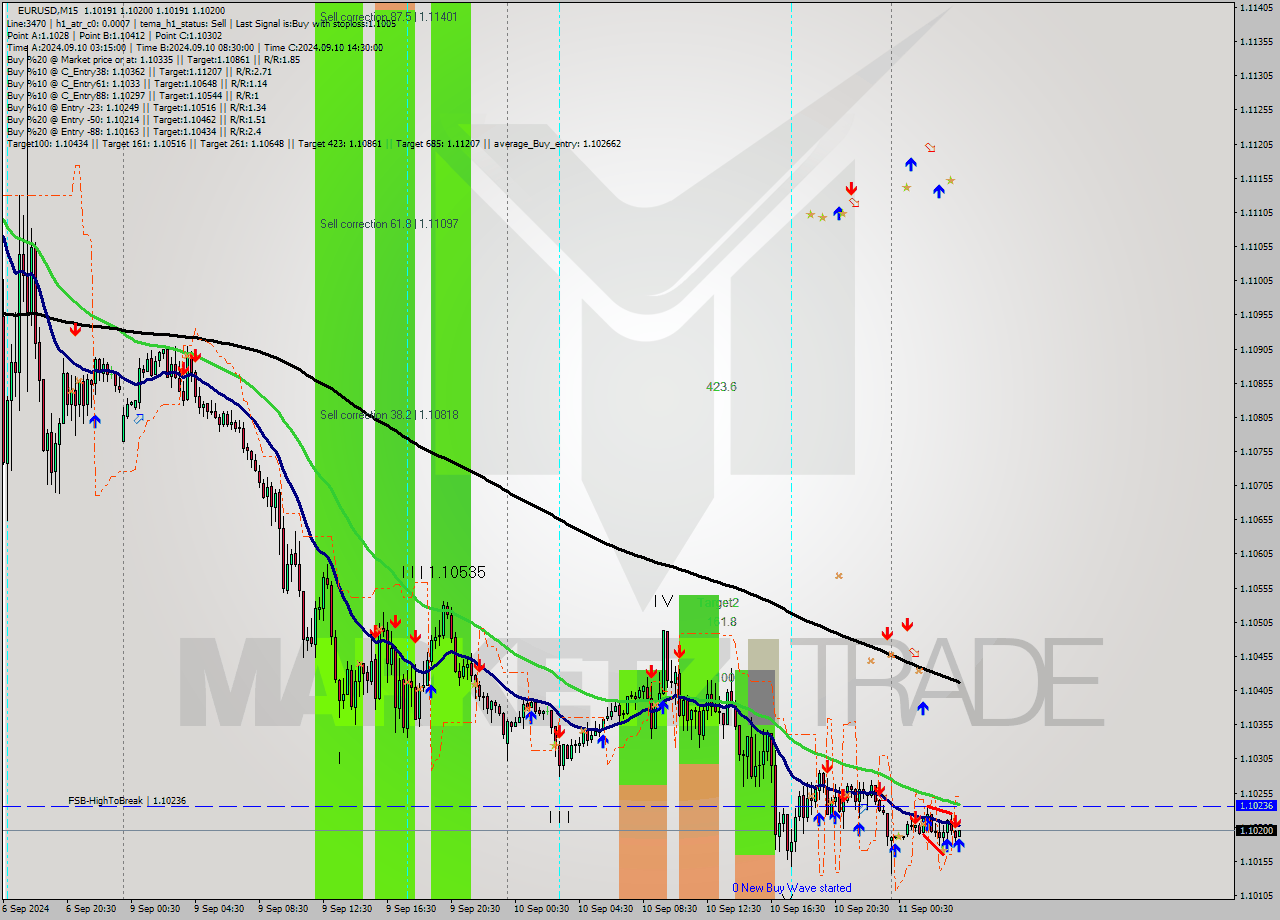Click the 'Target100: 1.10434' targets summary line
Image resolution: width=1280 pixels, height=920 pixels.
coord(313,143)
